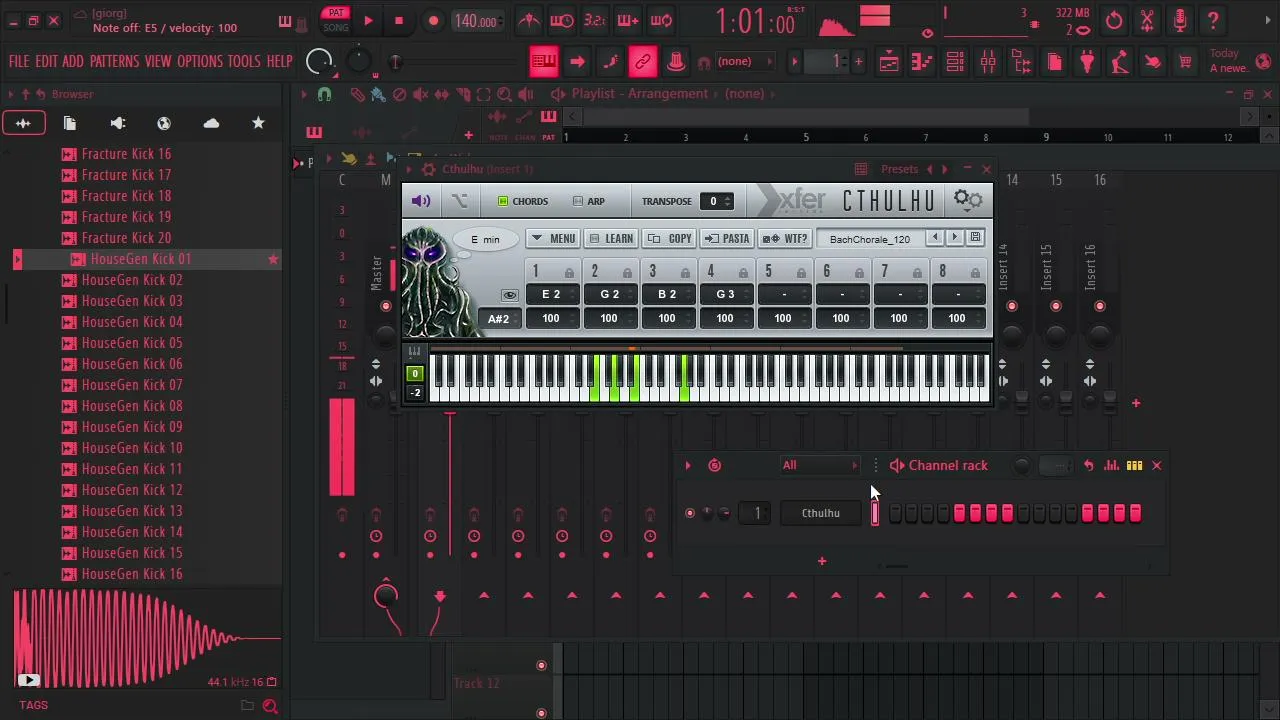This screenshot has width=1280, height=720.
Task: Add a new channel with plus button
Action: 822,561
